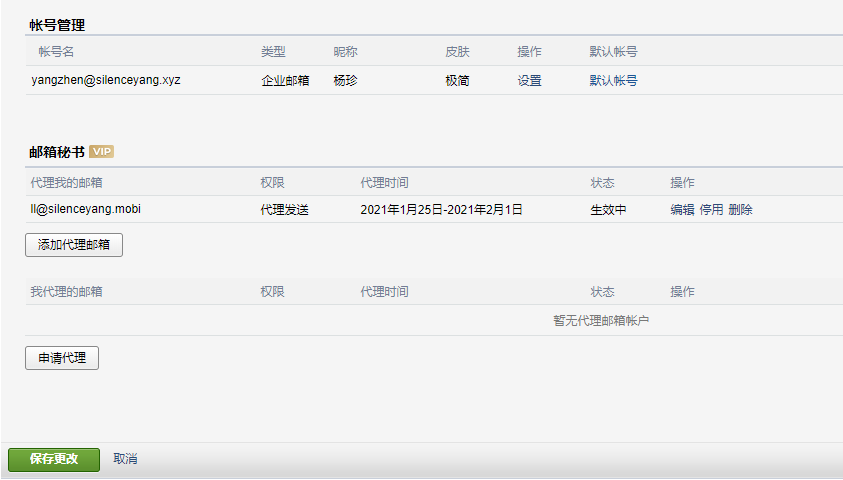The height and width of the screenshot is (480, 843).
Task: Click the 生效中 status text
Action: click(608, 210)
